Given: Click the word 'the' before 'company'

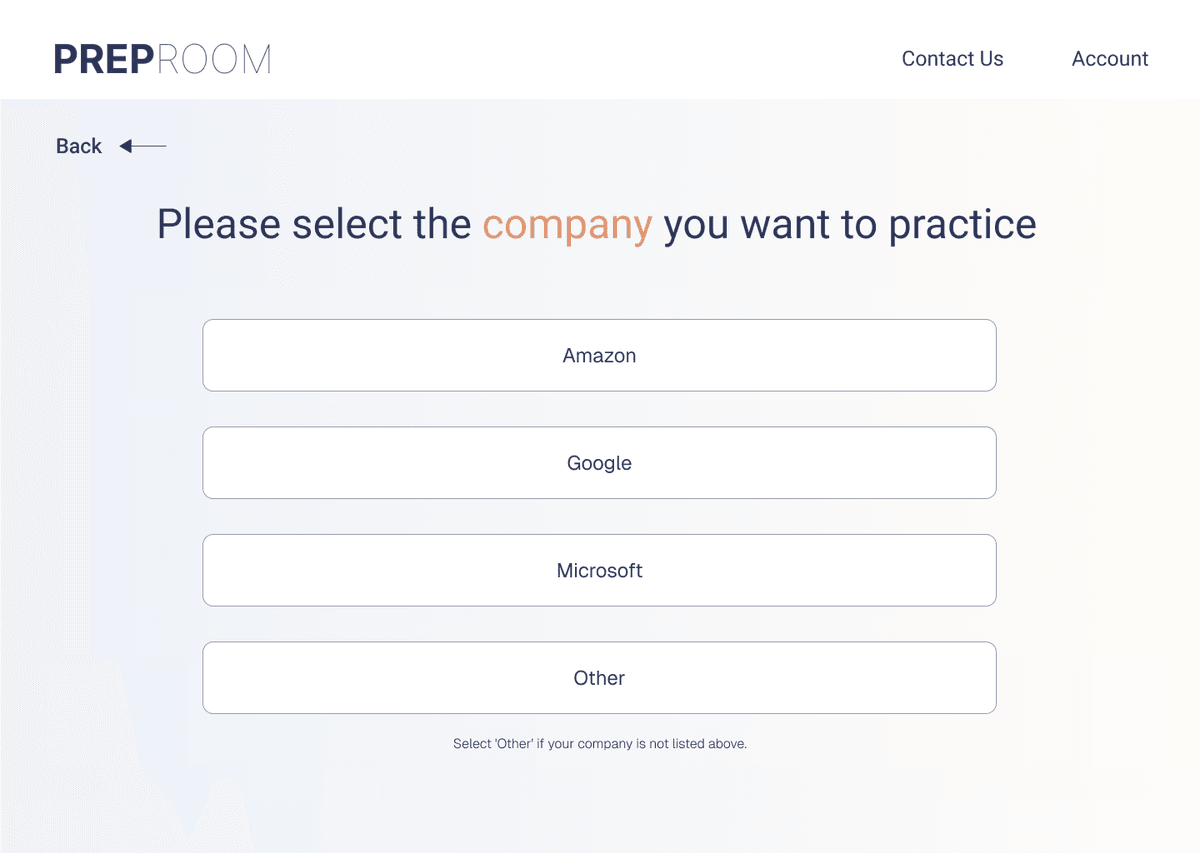Looking at the screenshot, I should (442, 225).
